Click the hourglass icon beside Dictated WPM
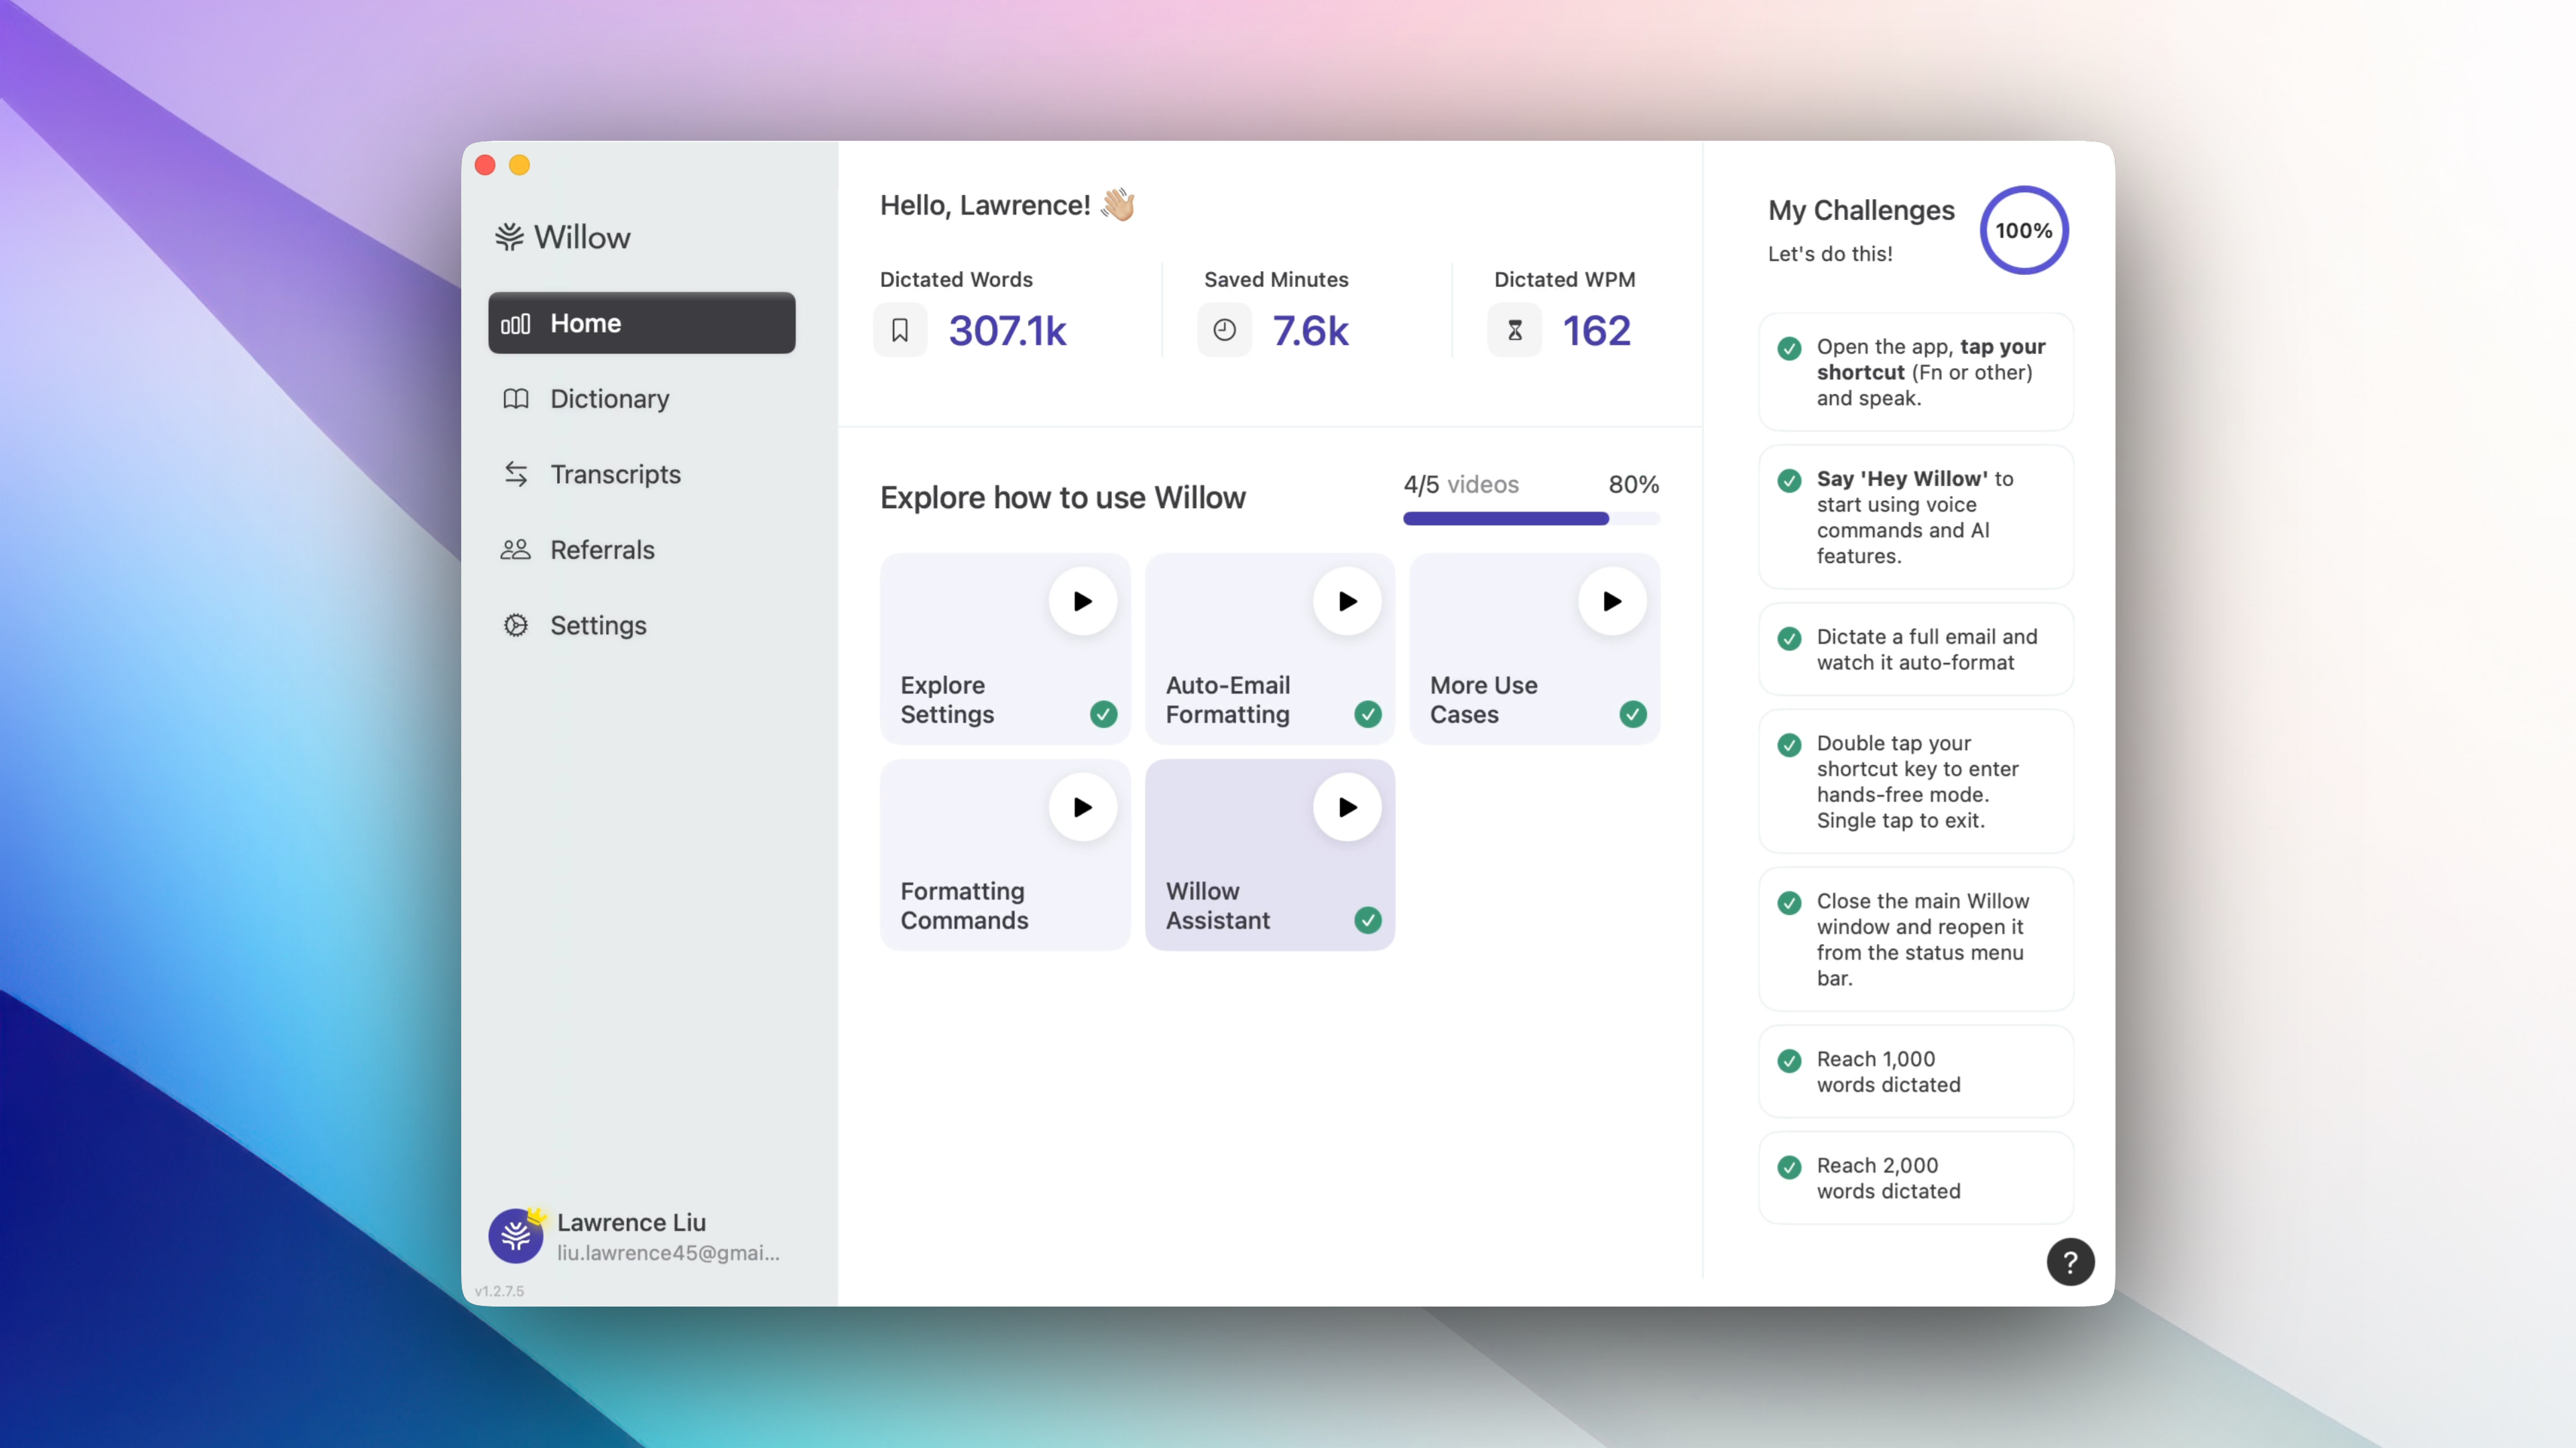Viewport: 2576px width, 1448px height. [x=1515, y=330]
